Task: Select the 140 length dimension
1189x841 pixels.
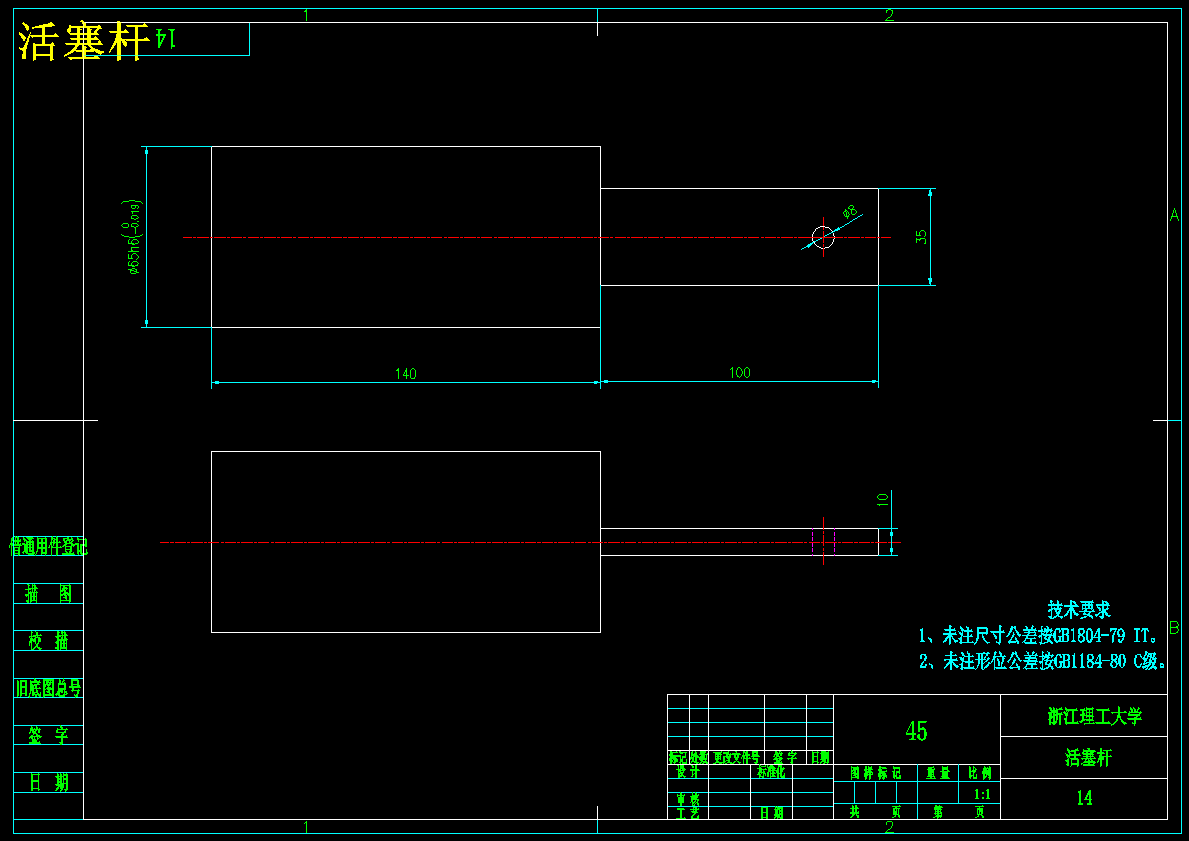Action: (x=406, y=373)
